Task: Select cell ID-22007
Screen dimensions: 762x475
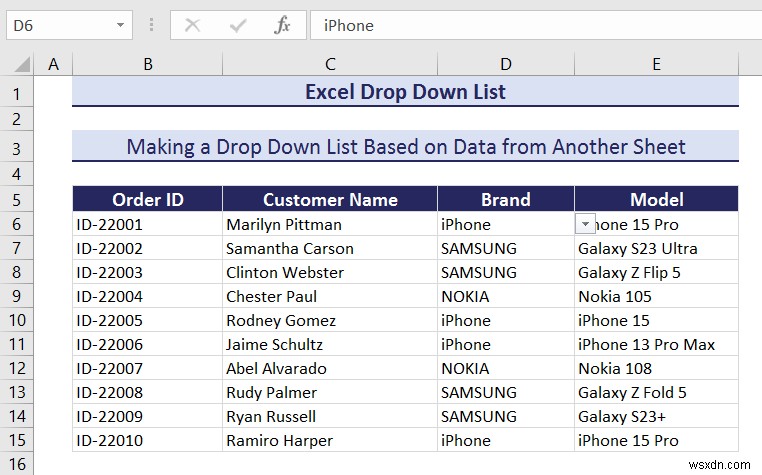Action: tap(148, 368)
